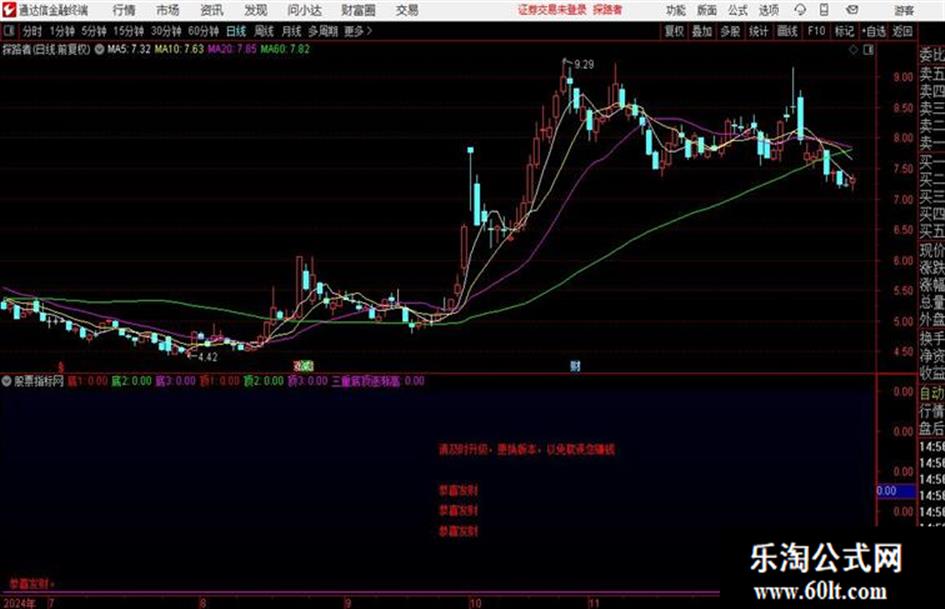Switch to the 5分钟 period tab

[94, 31]
